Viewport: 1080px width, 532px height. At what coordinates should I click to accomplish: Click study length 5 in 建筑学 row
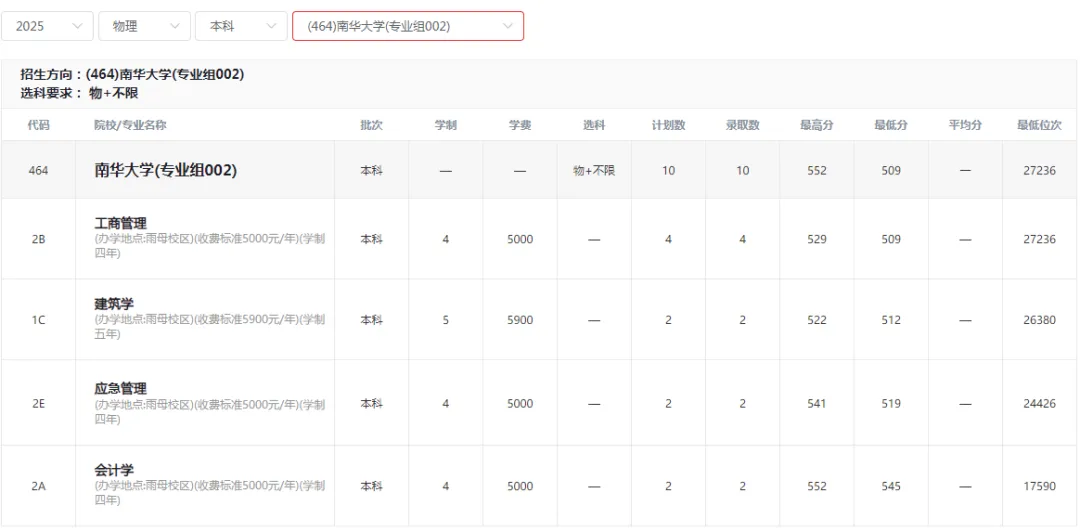(x=446, y=320)
